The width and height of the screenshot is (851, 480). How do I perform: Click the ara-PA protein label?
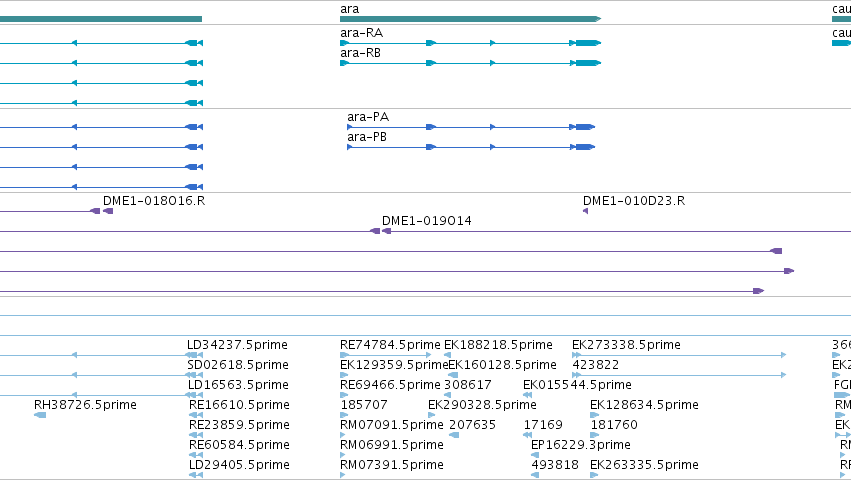368,117
